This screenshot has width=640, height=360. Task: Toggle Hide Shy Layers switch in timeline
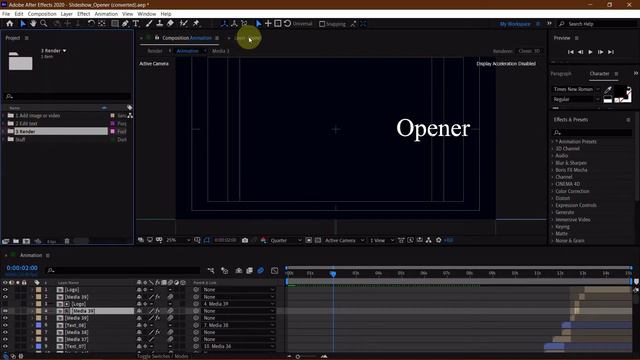coord(239,271)
